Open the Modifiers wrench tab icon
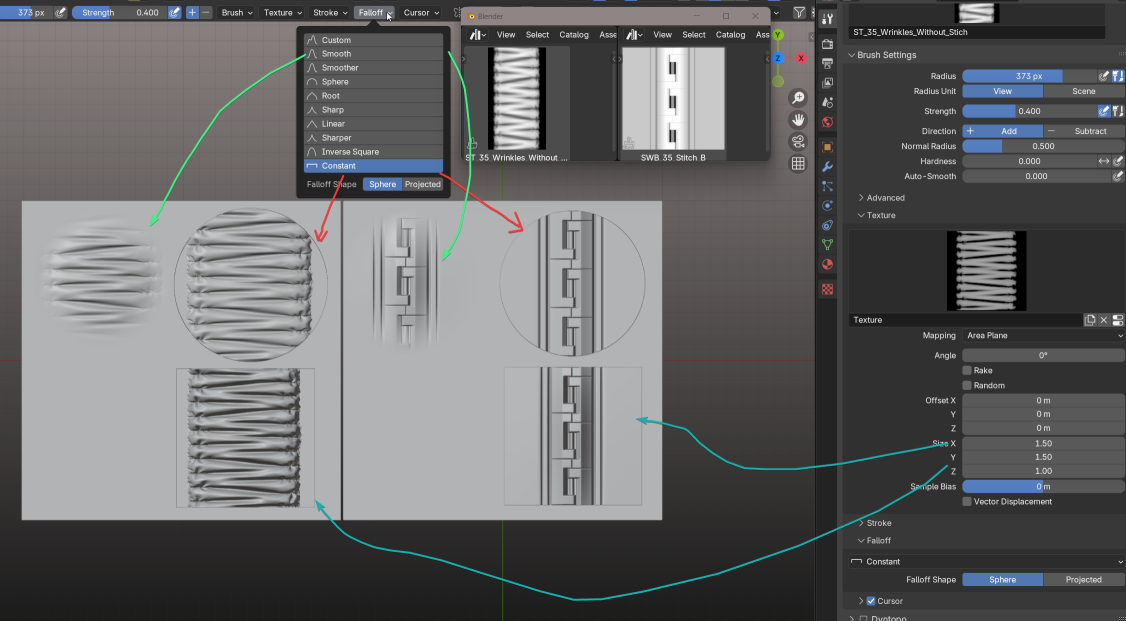 (827, 167)
